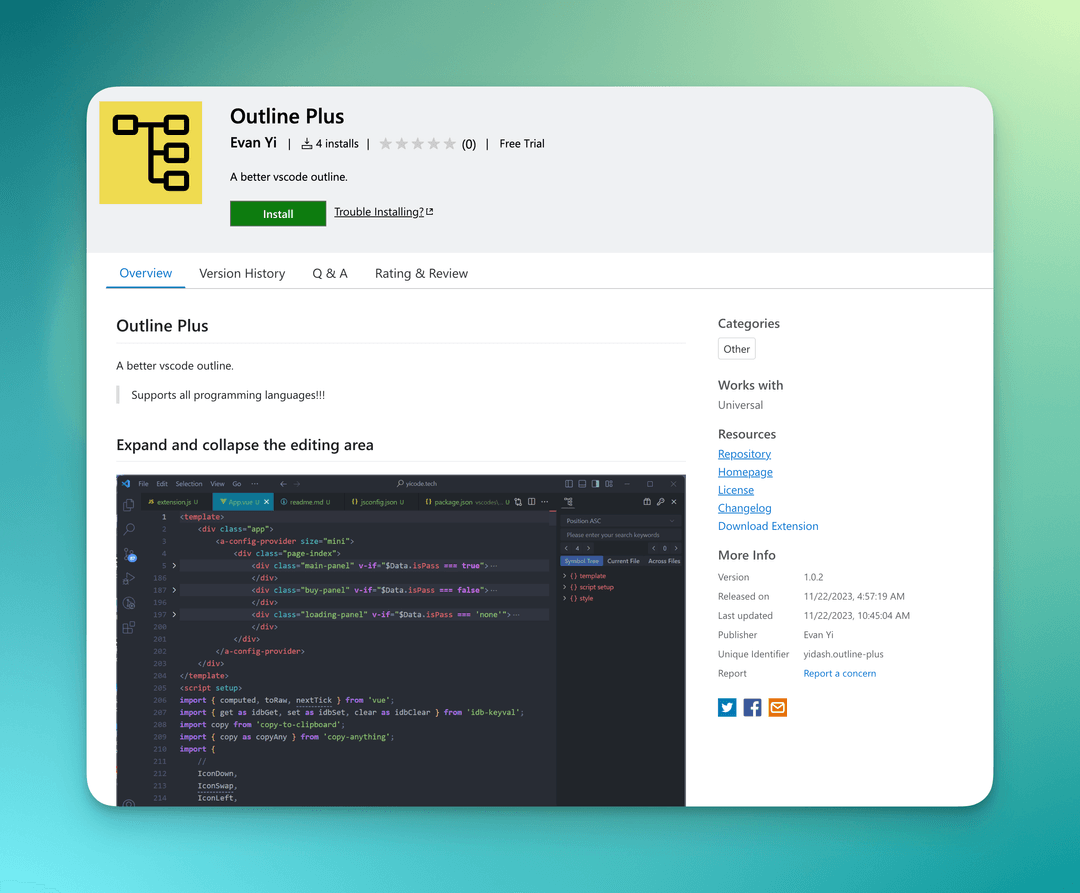Viewport: 1080px width, 893px height.
Task: Share the extension on Twitter
Action: point(727,707)
